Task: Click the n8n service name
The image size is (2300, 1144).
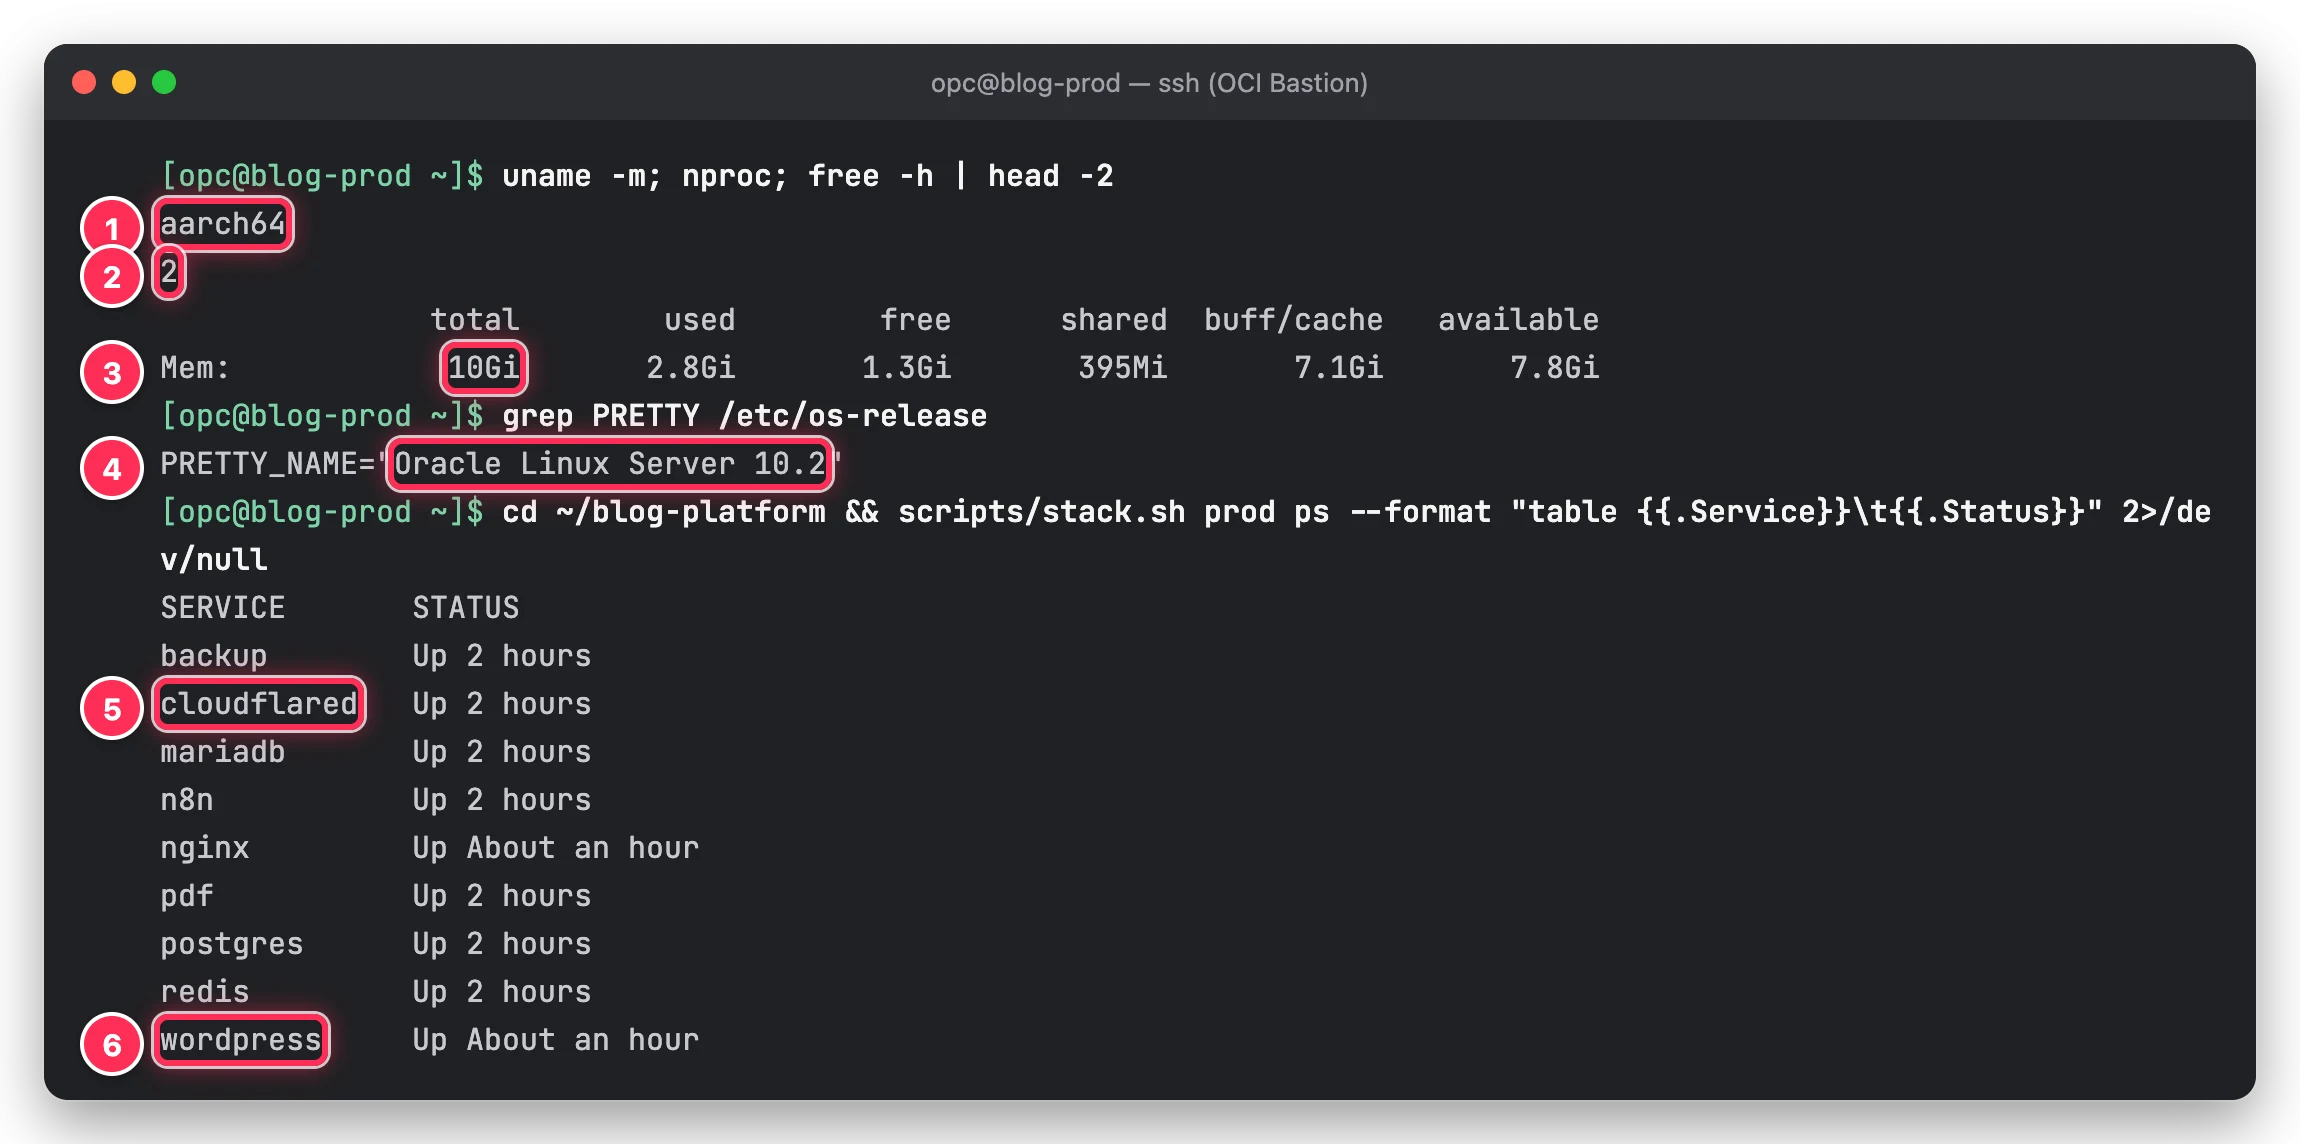Action: pos(187,800)
